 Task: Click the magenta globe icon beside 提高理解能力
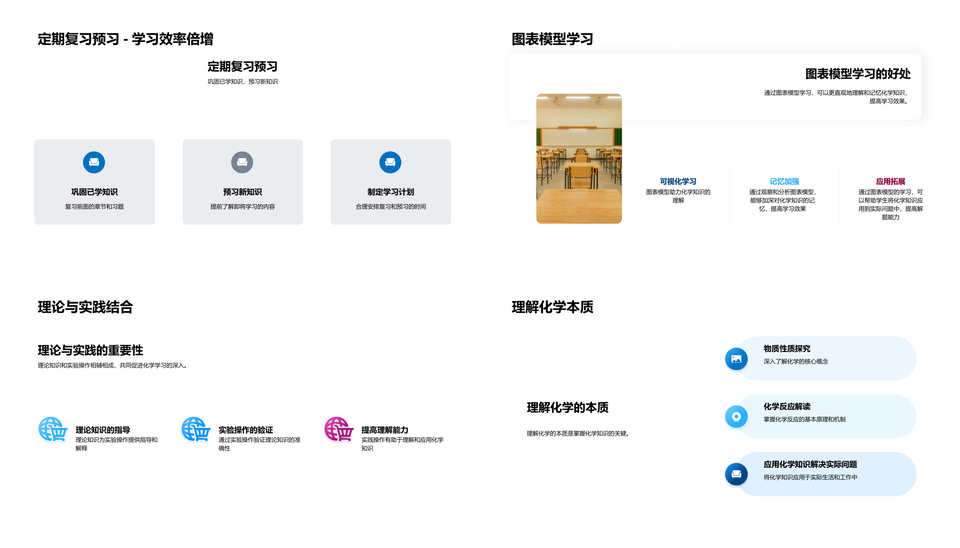[x=338, y=430]
